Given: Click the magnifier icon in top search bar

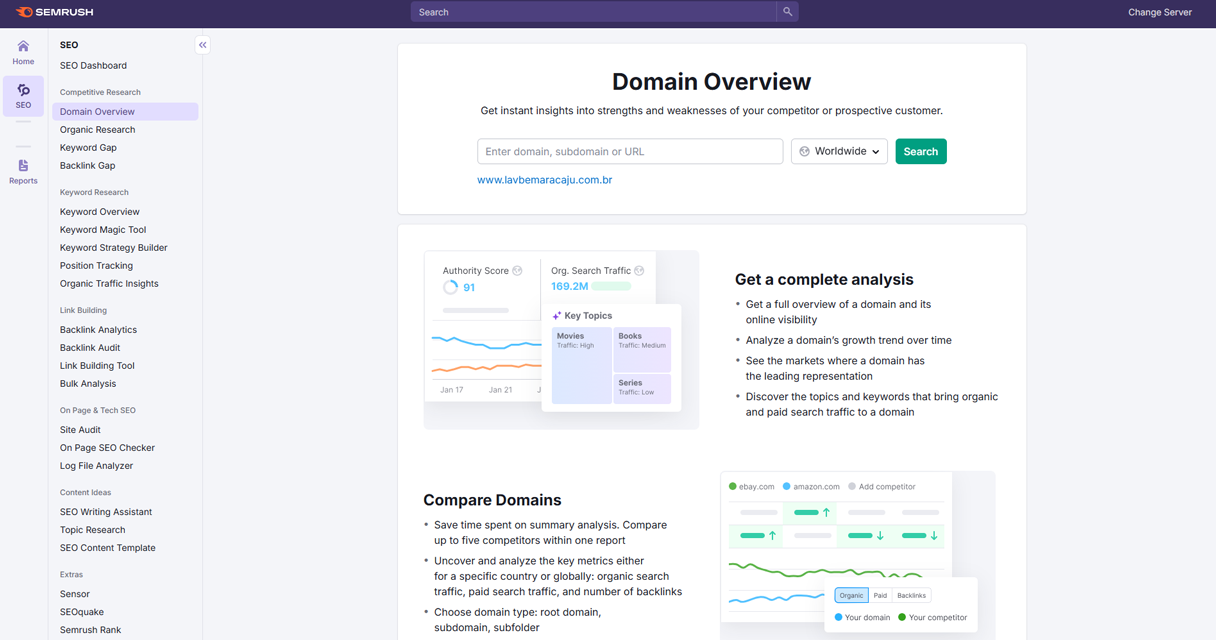Looking at the screenshot, I should pyautogui.click(x=787, y=12).
